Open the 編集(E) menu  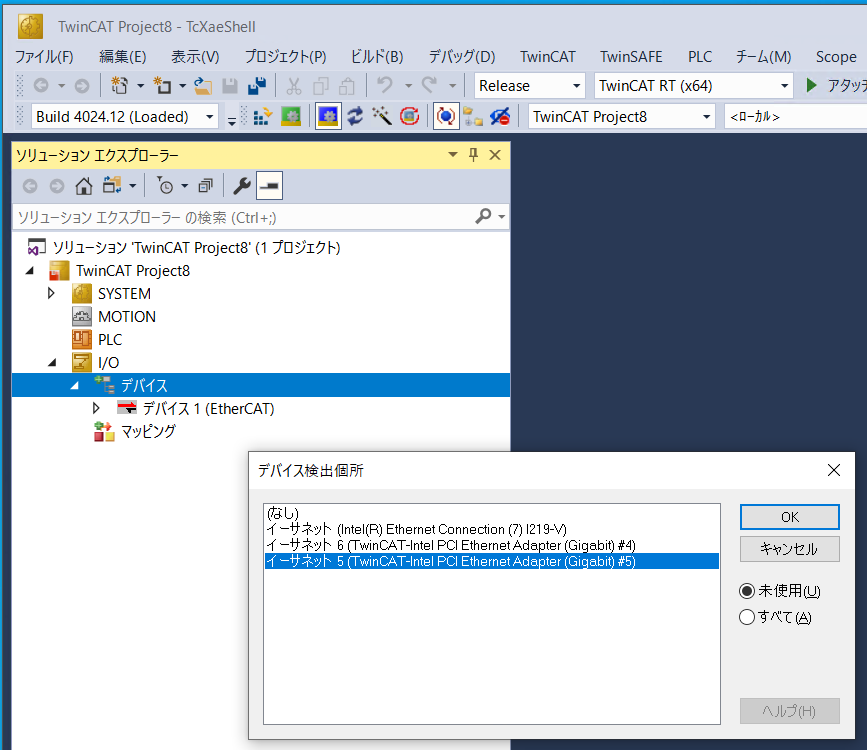click(x=122, y=56)
